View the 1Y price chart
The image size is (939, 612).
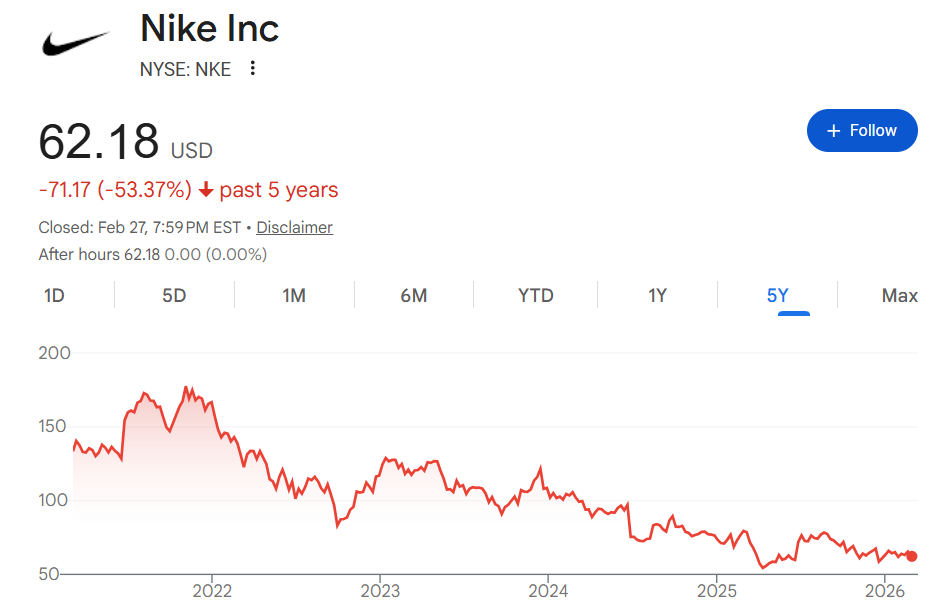(x=657, y=295)
